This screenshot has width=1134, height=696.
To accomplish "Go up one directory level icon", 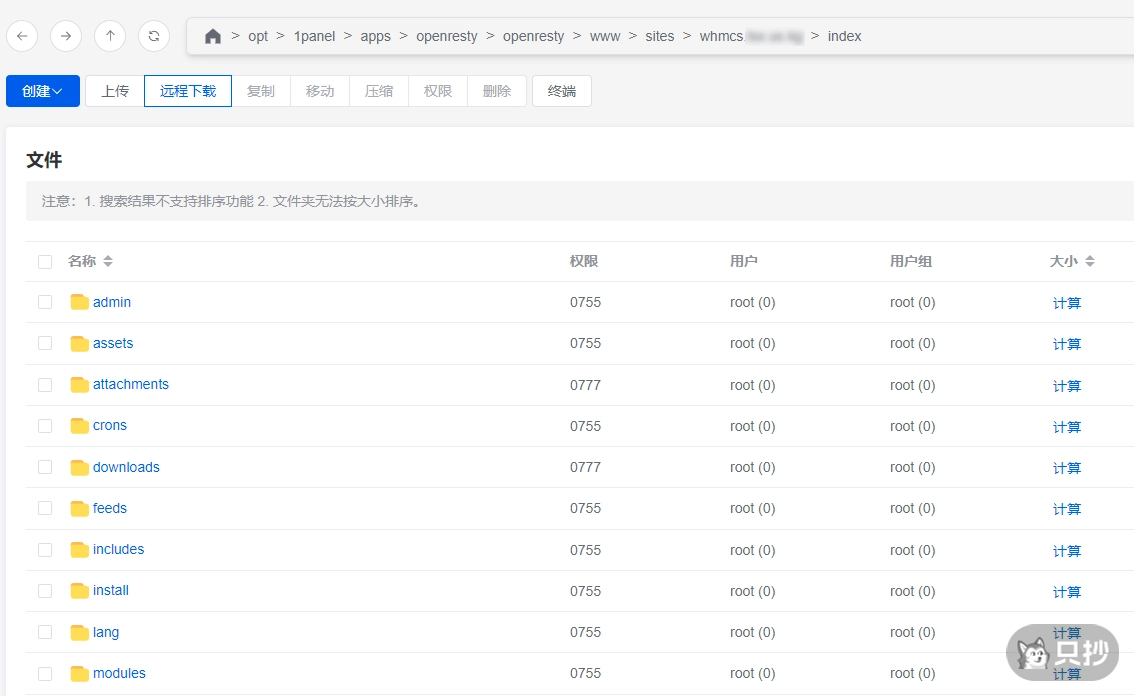I will [x=110, y=36].
